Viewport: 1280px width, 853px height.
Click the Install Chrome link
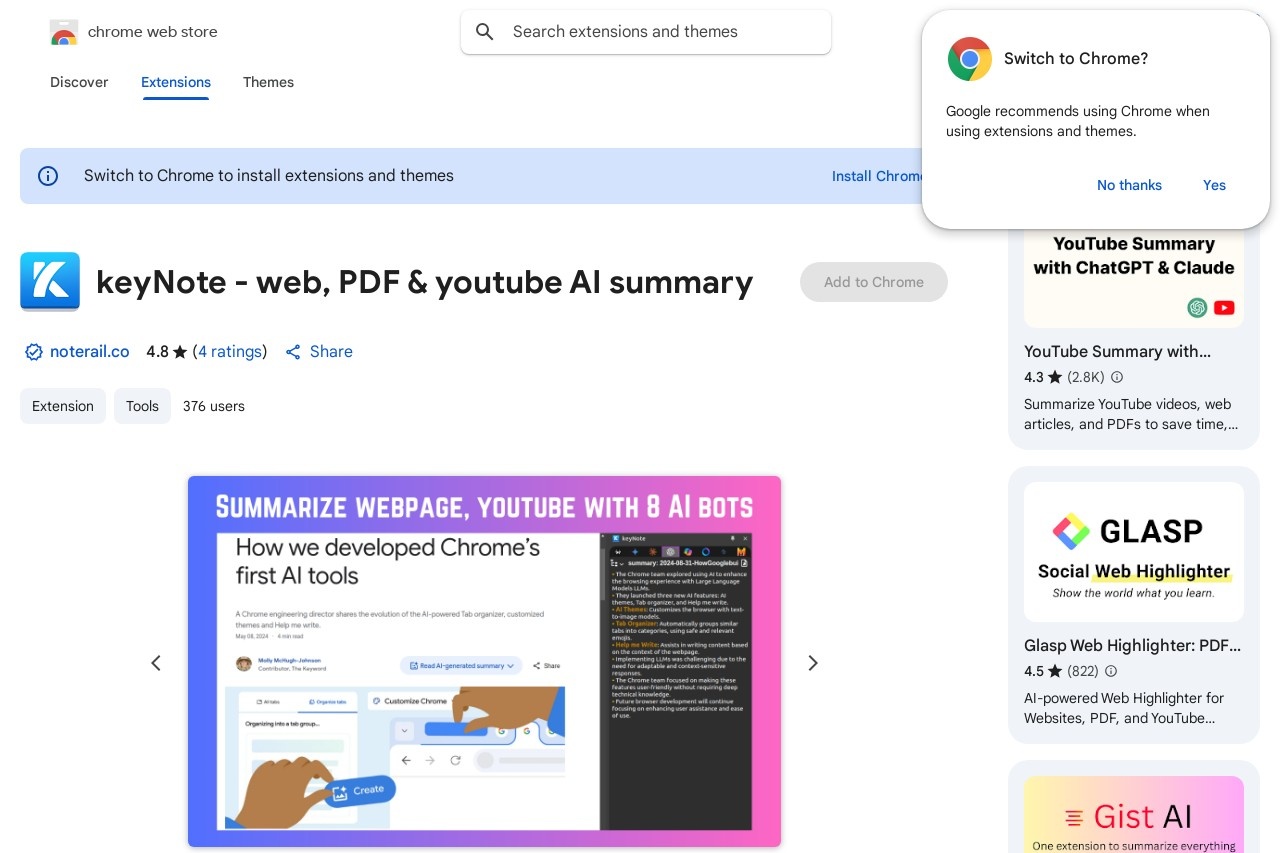click(x=877, y=176)
